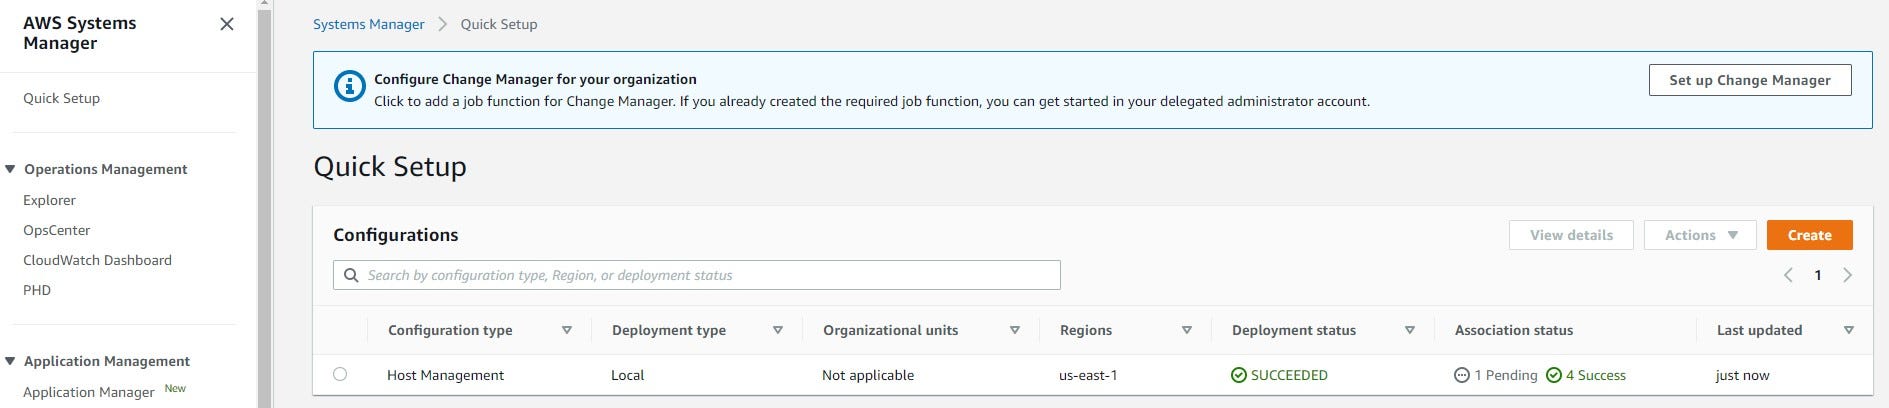Open Explorer in the sidebar
The image size is (1889, 408).
[49, 200]
